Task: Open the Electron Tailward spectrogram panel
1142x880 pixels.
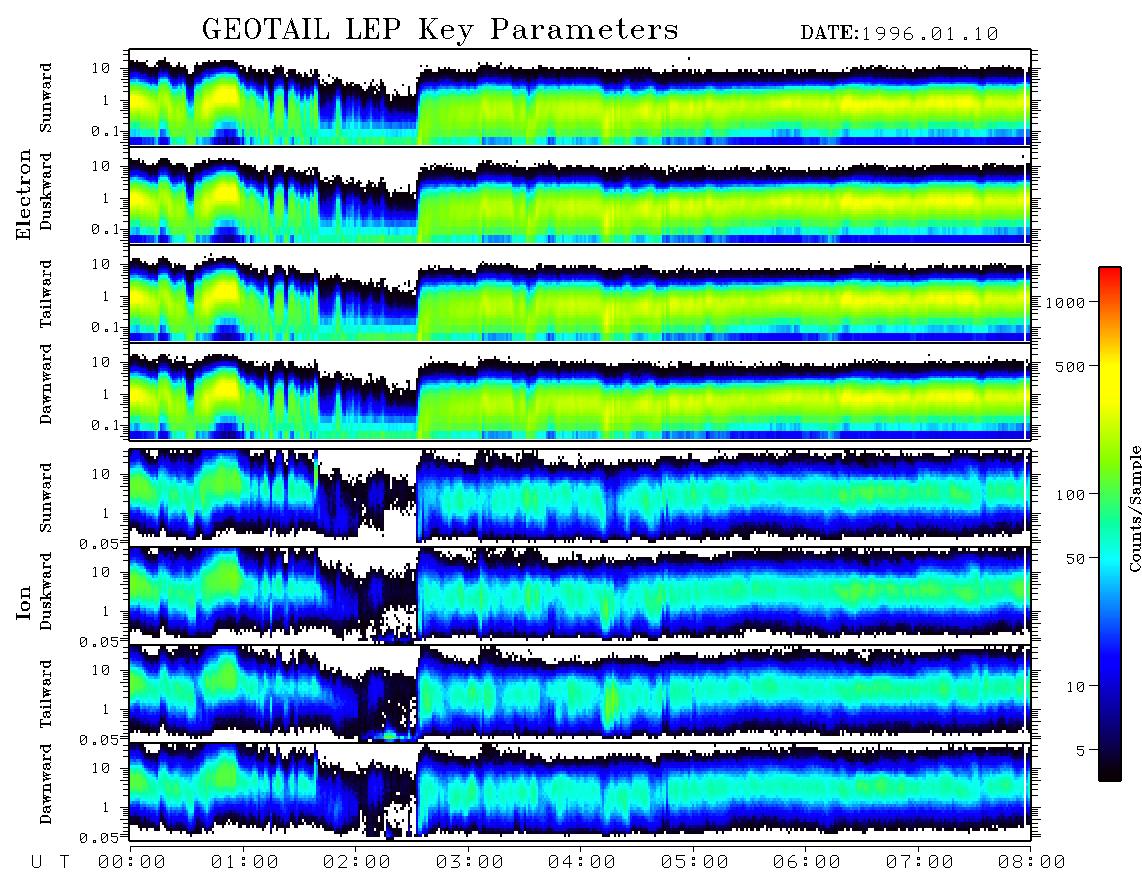Action: [580, 293]
